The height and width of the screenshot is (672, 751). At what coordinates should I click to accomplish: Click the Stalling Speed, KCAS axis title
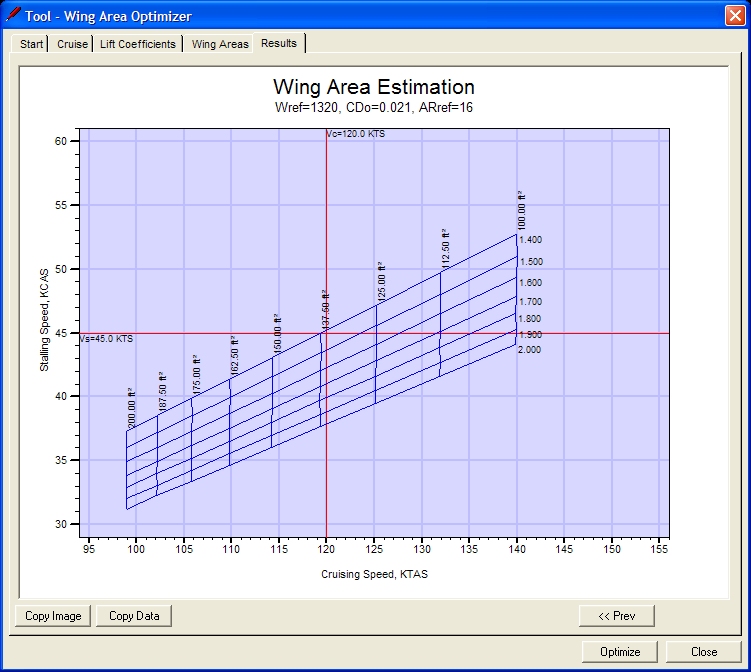pyautogui.click(x=44, y=319)
